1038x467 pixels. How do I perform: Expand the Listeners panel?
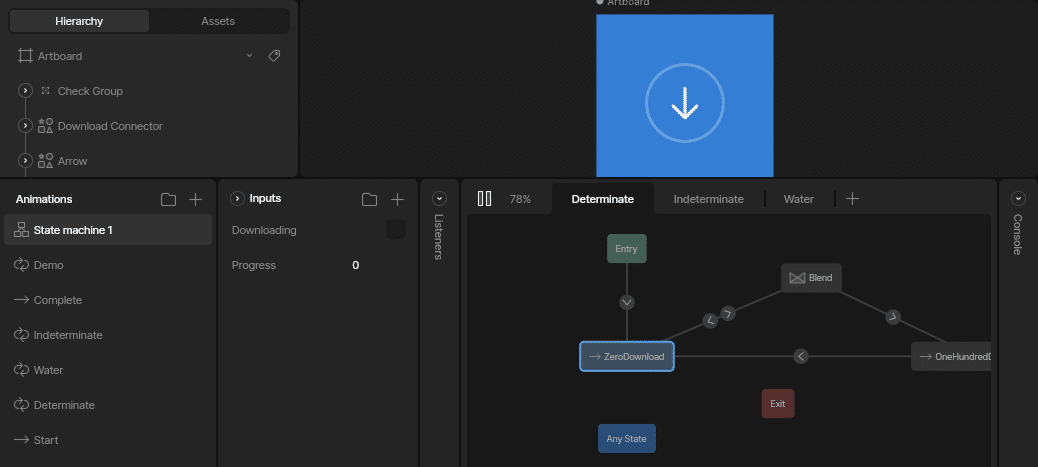[x=439, y=198]
